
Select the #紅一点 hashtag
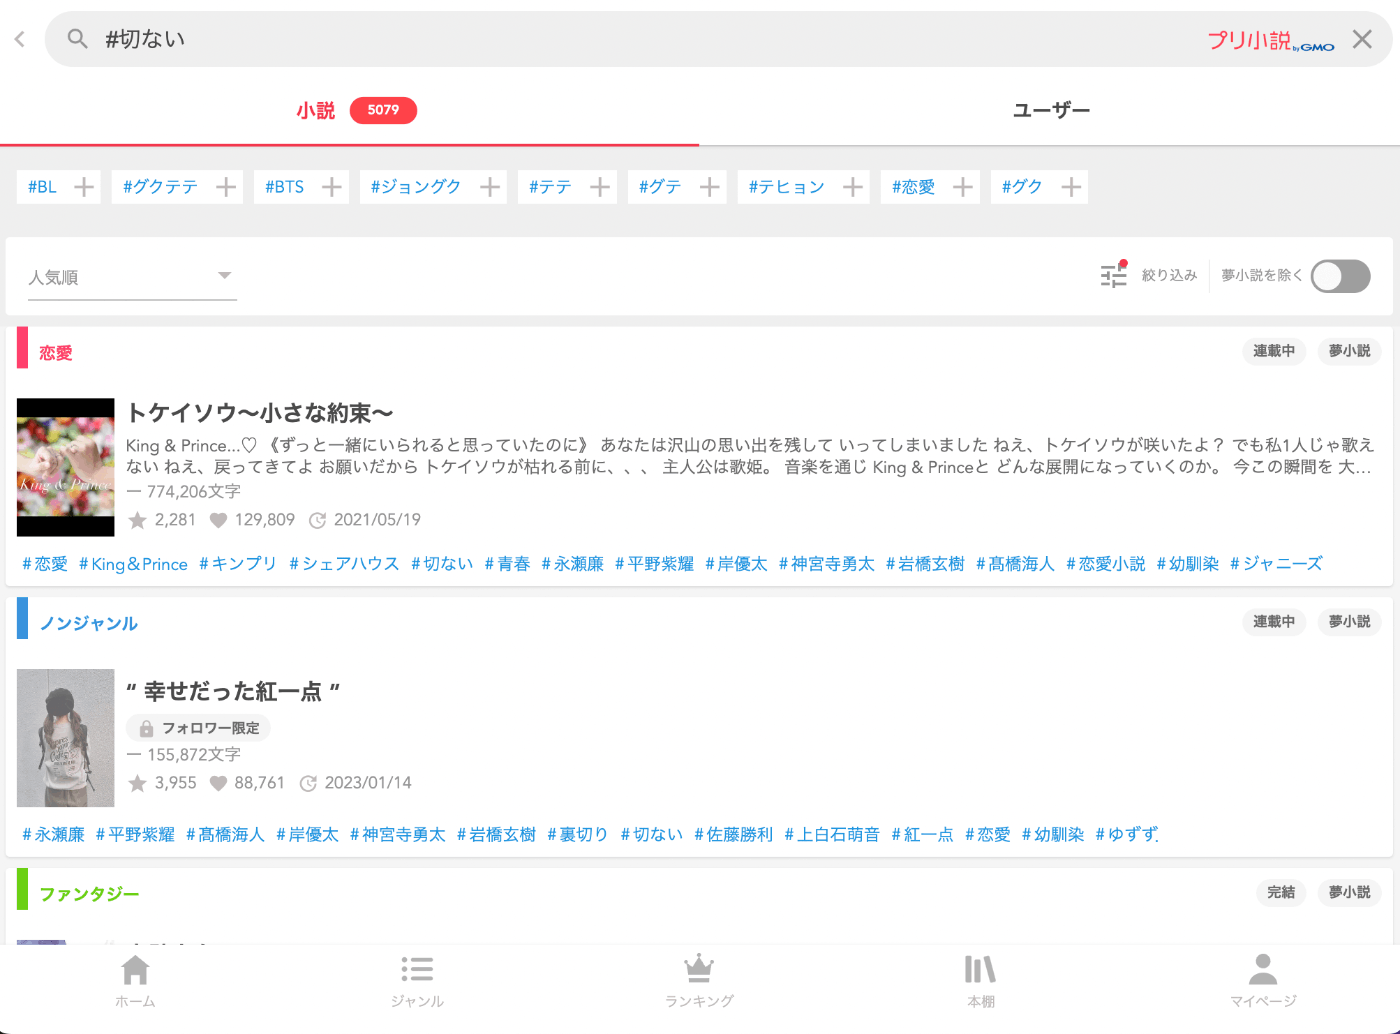point(923,834)
